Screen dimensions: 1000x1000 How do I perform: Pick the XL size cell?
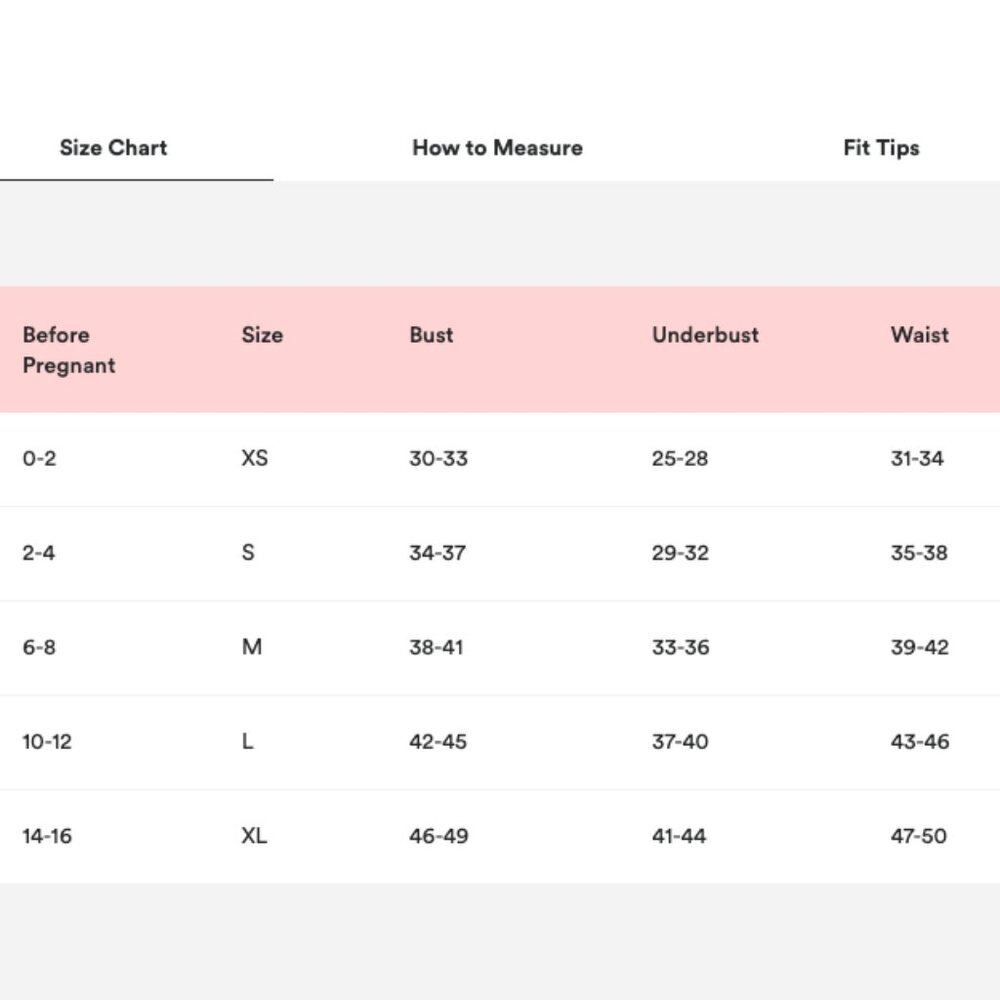[x=254, y=836]
